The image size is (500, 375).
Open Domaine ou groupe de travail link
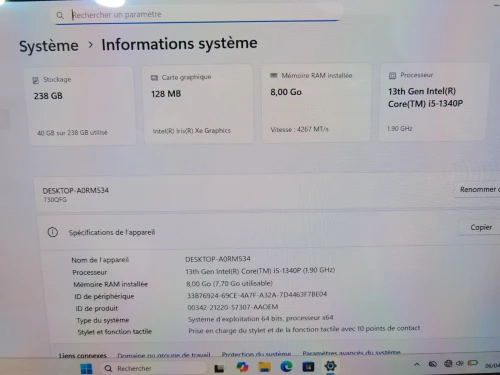[164, 355]
